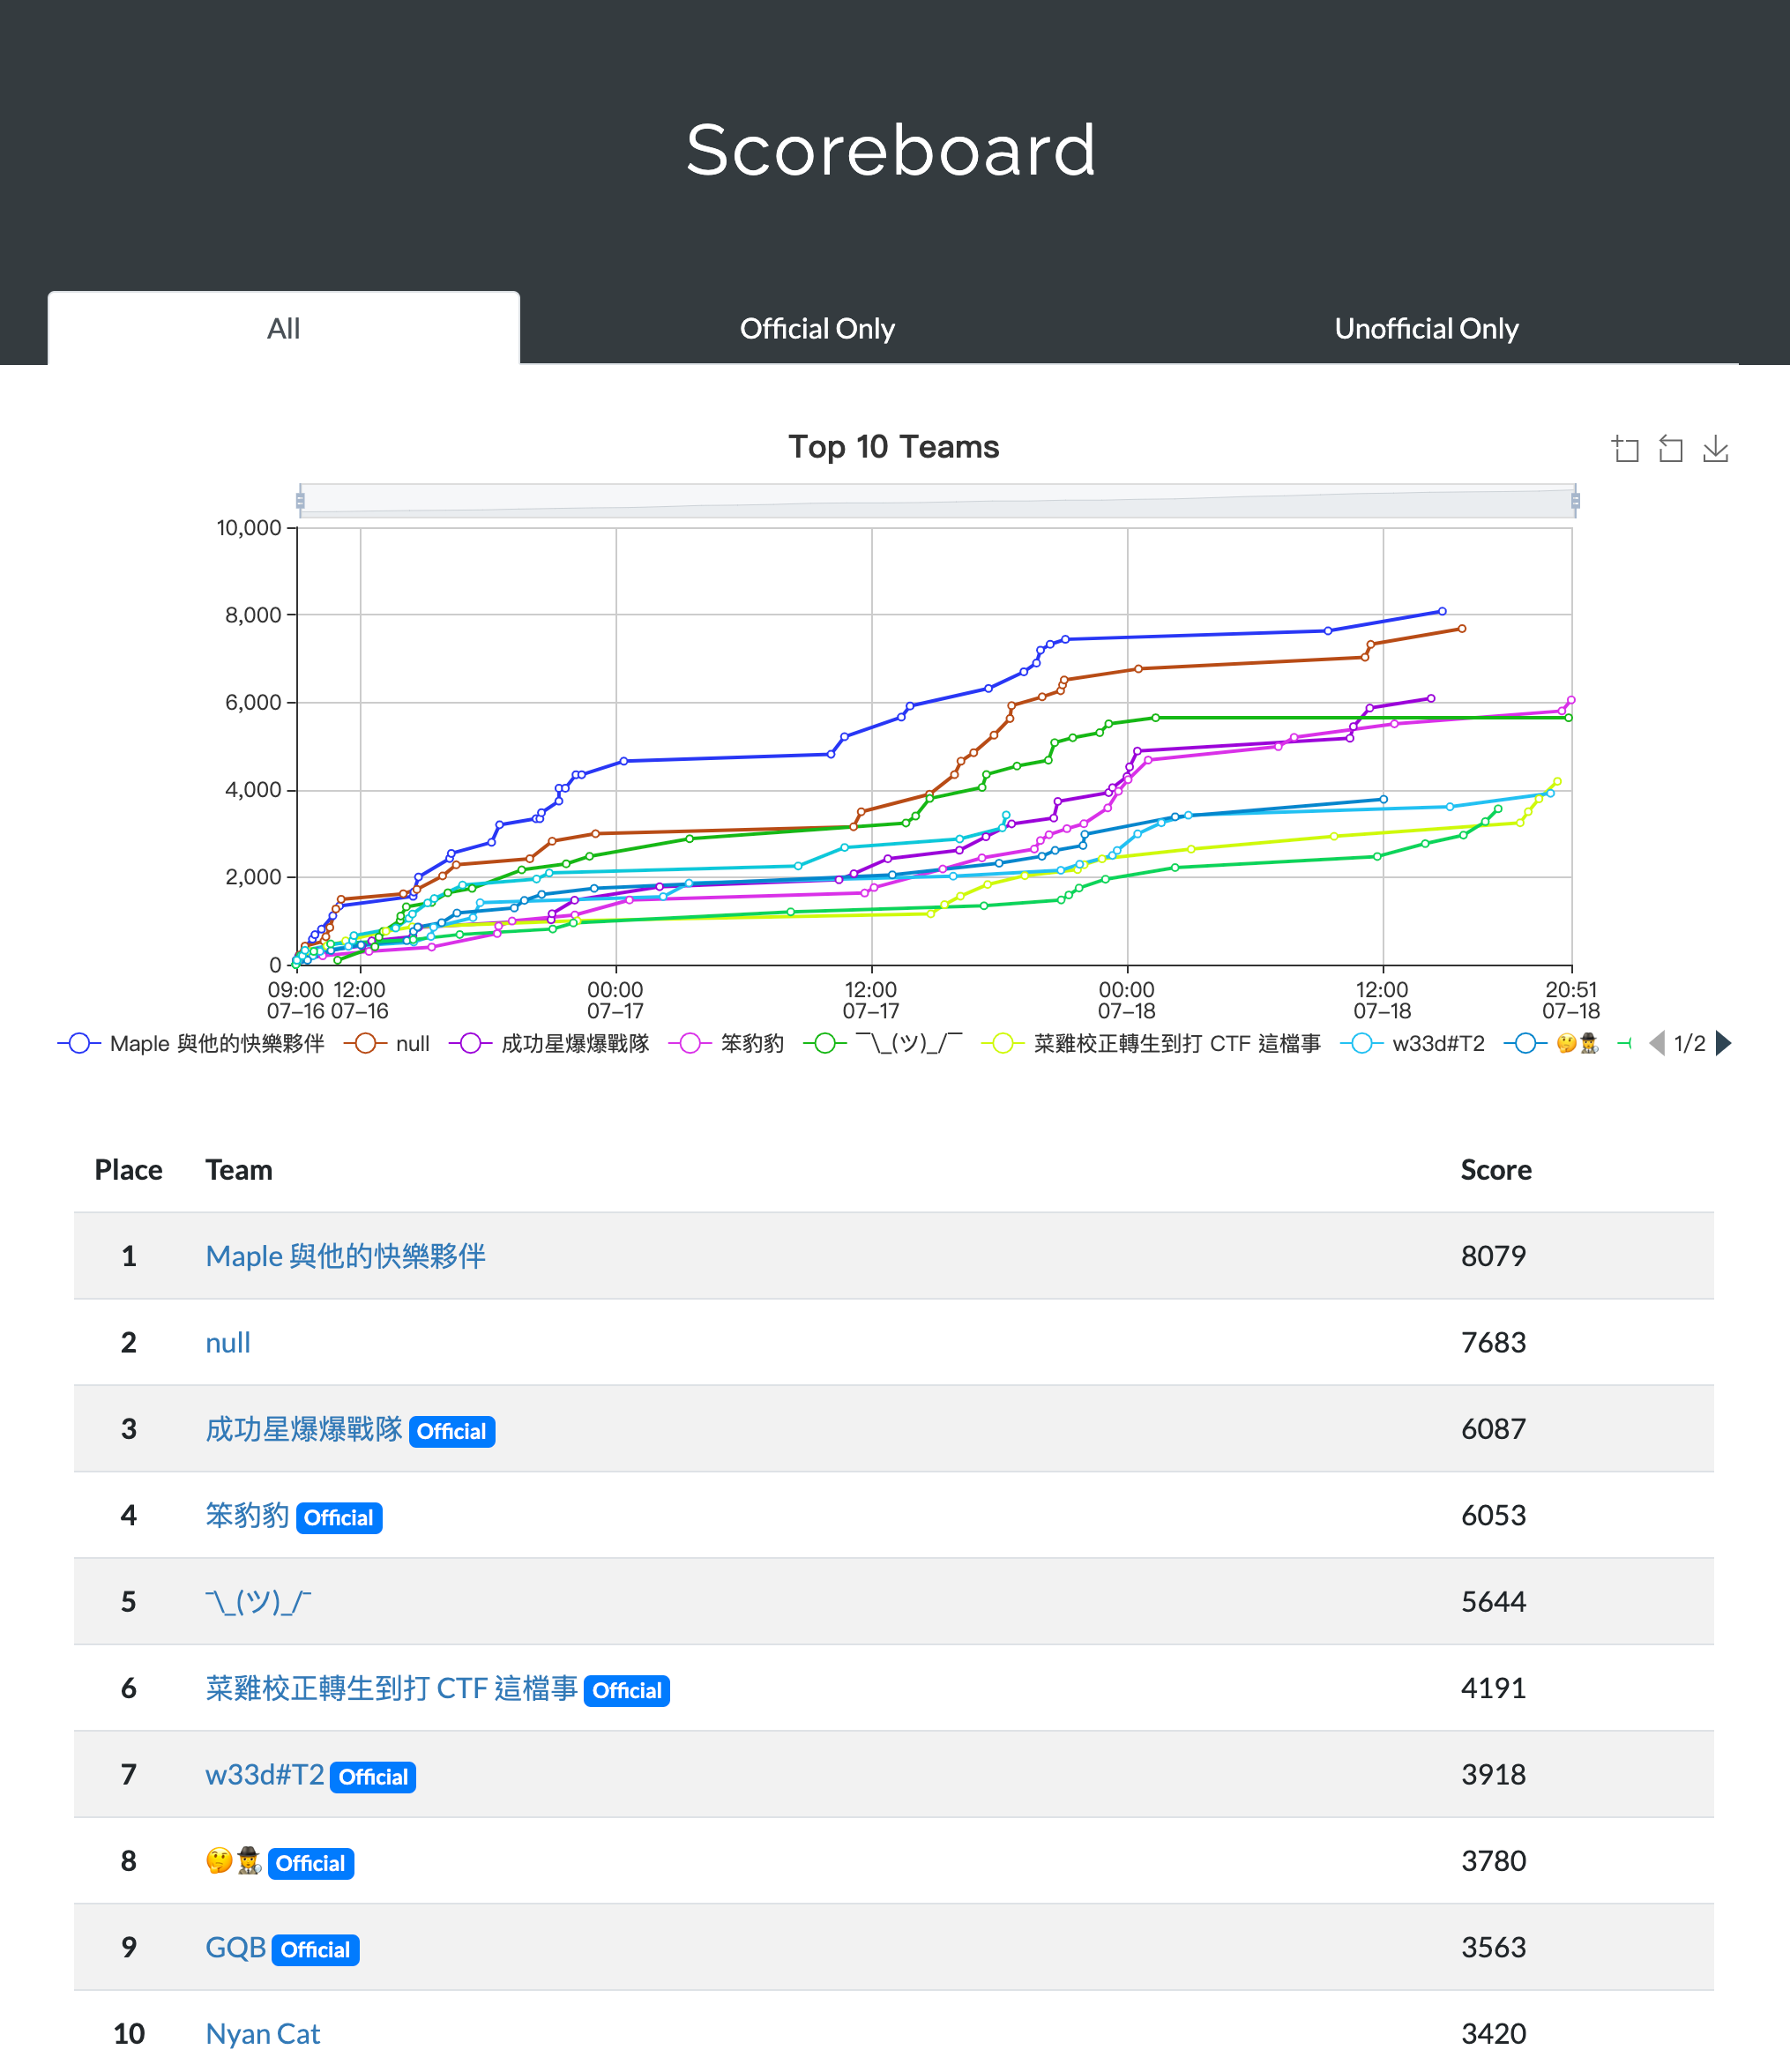1790x2072 pixels.
Task: Toggle the thinking emoji team legend marker
Action: tap(1525, 1043)
